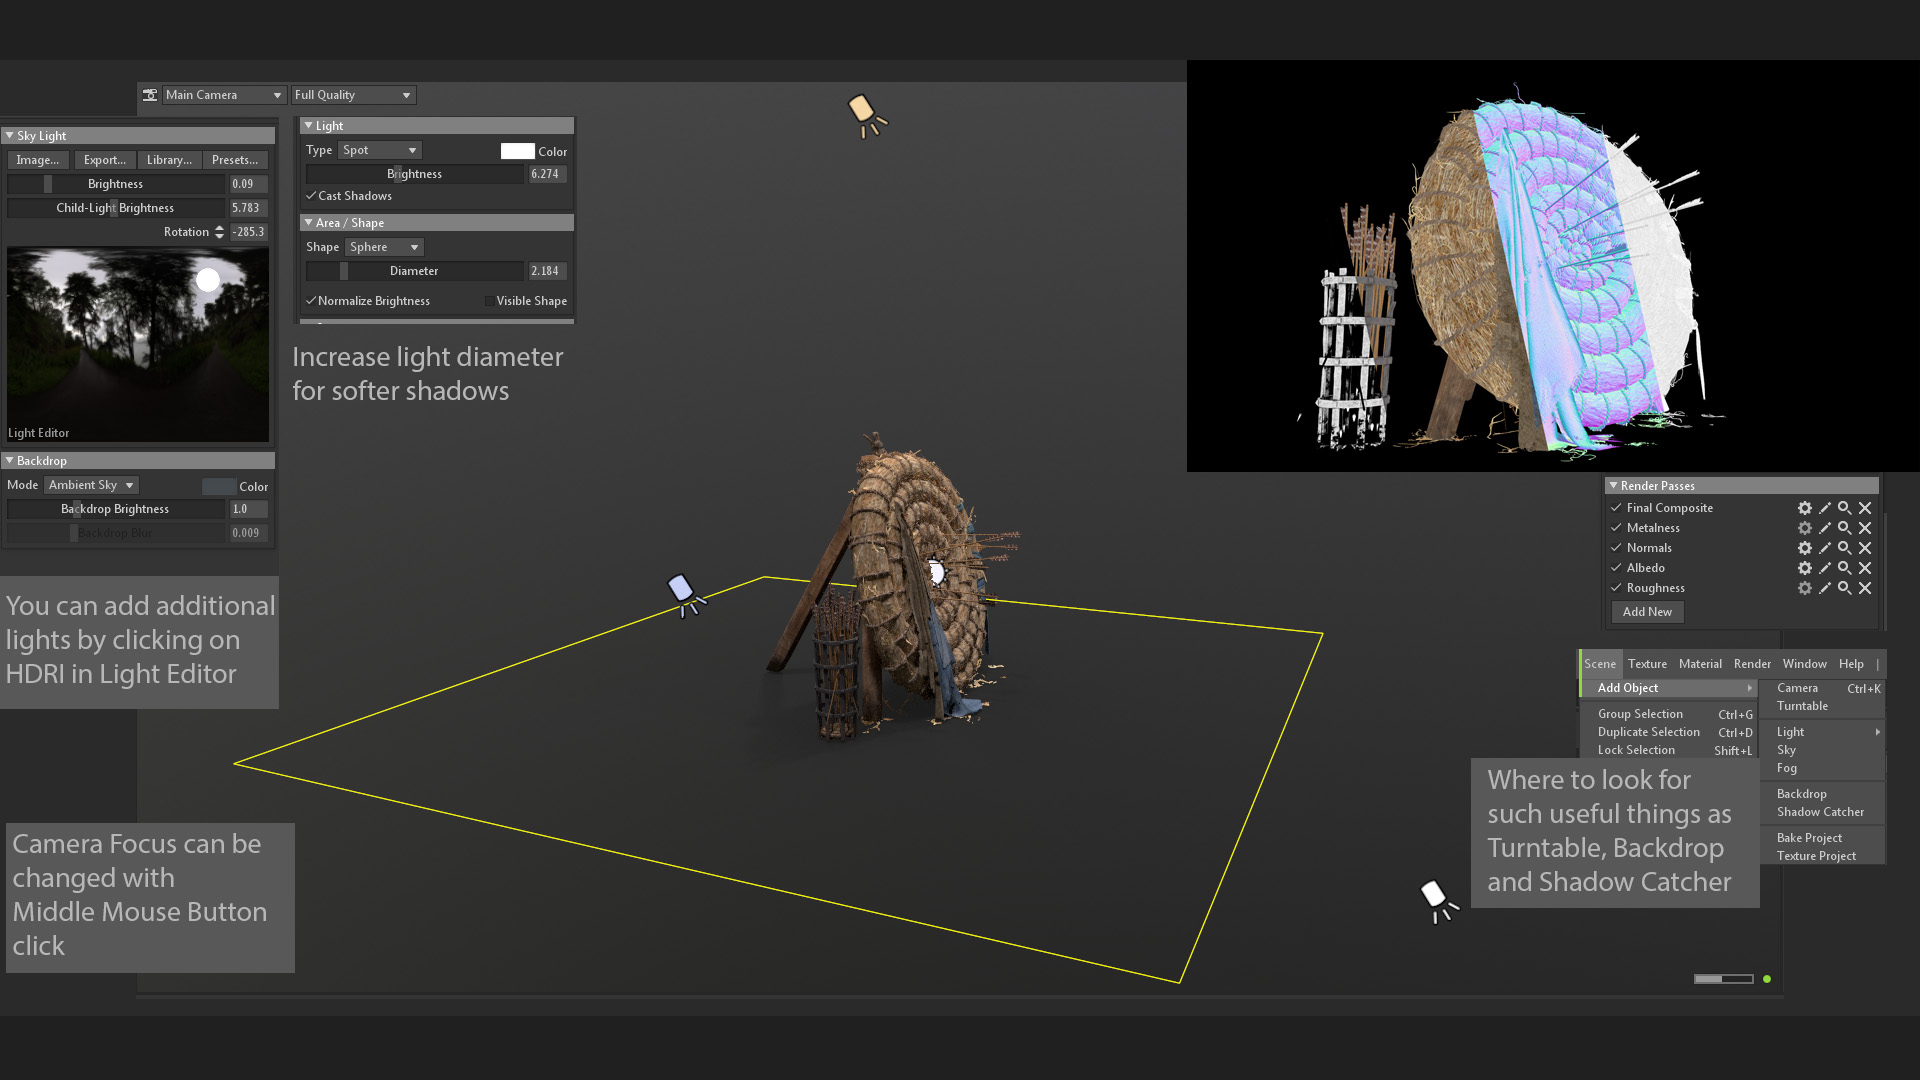
Task: Open the Full Quality dropdown
Action: 352,95
